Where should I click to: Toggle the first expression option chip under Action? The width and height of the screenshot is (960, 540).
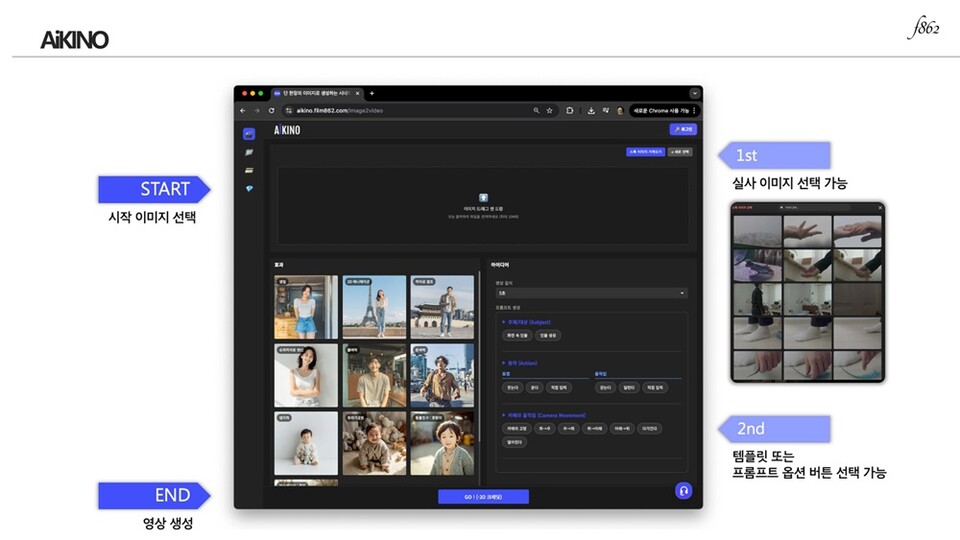coord(513,388)
